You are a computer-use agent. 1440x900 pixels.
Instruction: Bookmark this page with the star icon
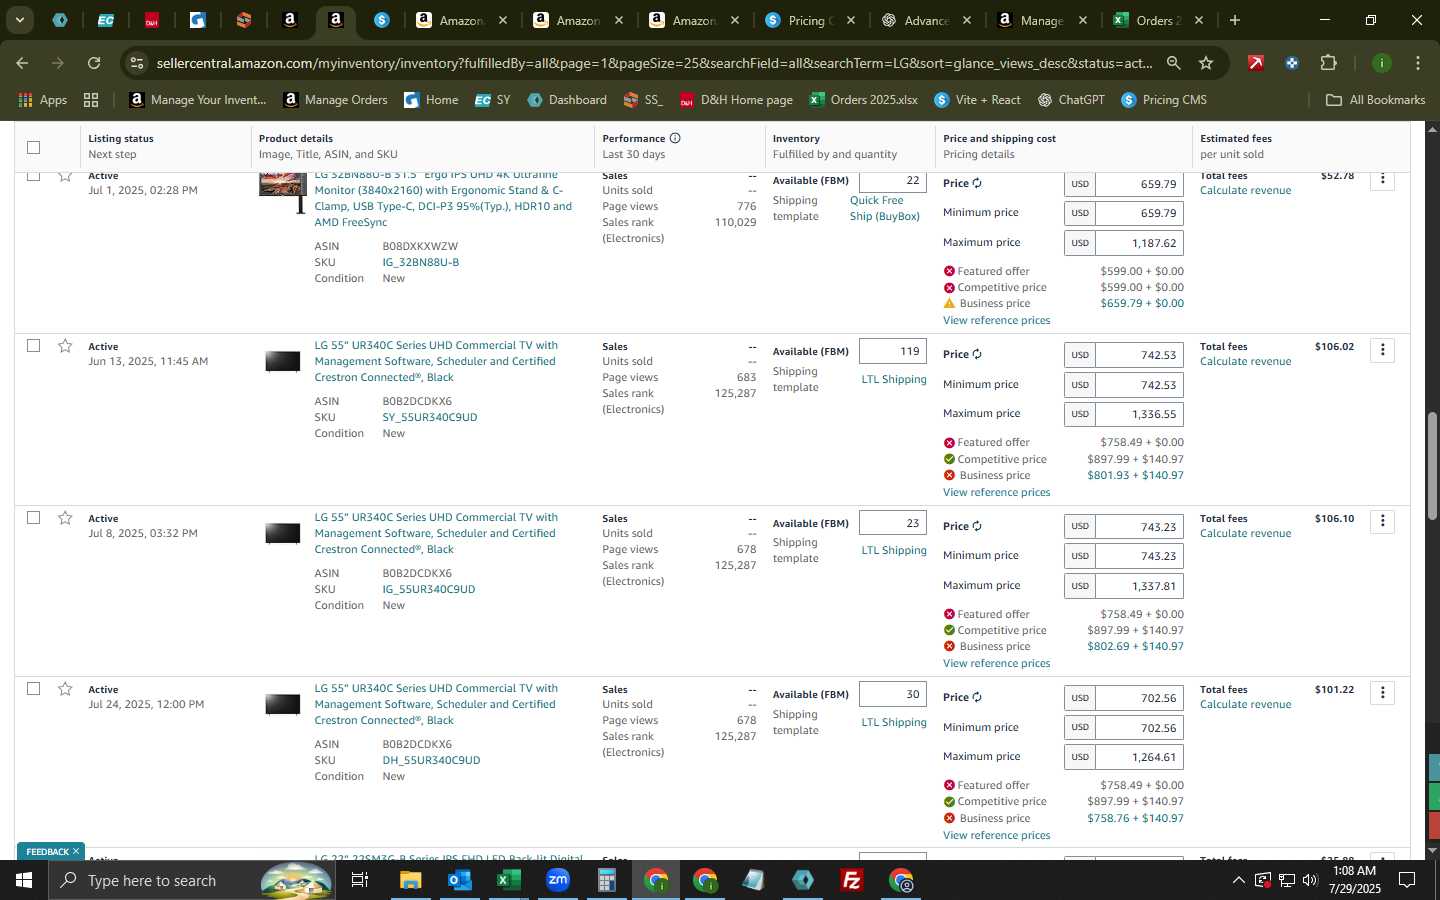(x=1206, y=63)
